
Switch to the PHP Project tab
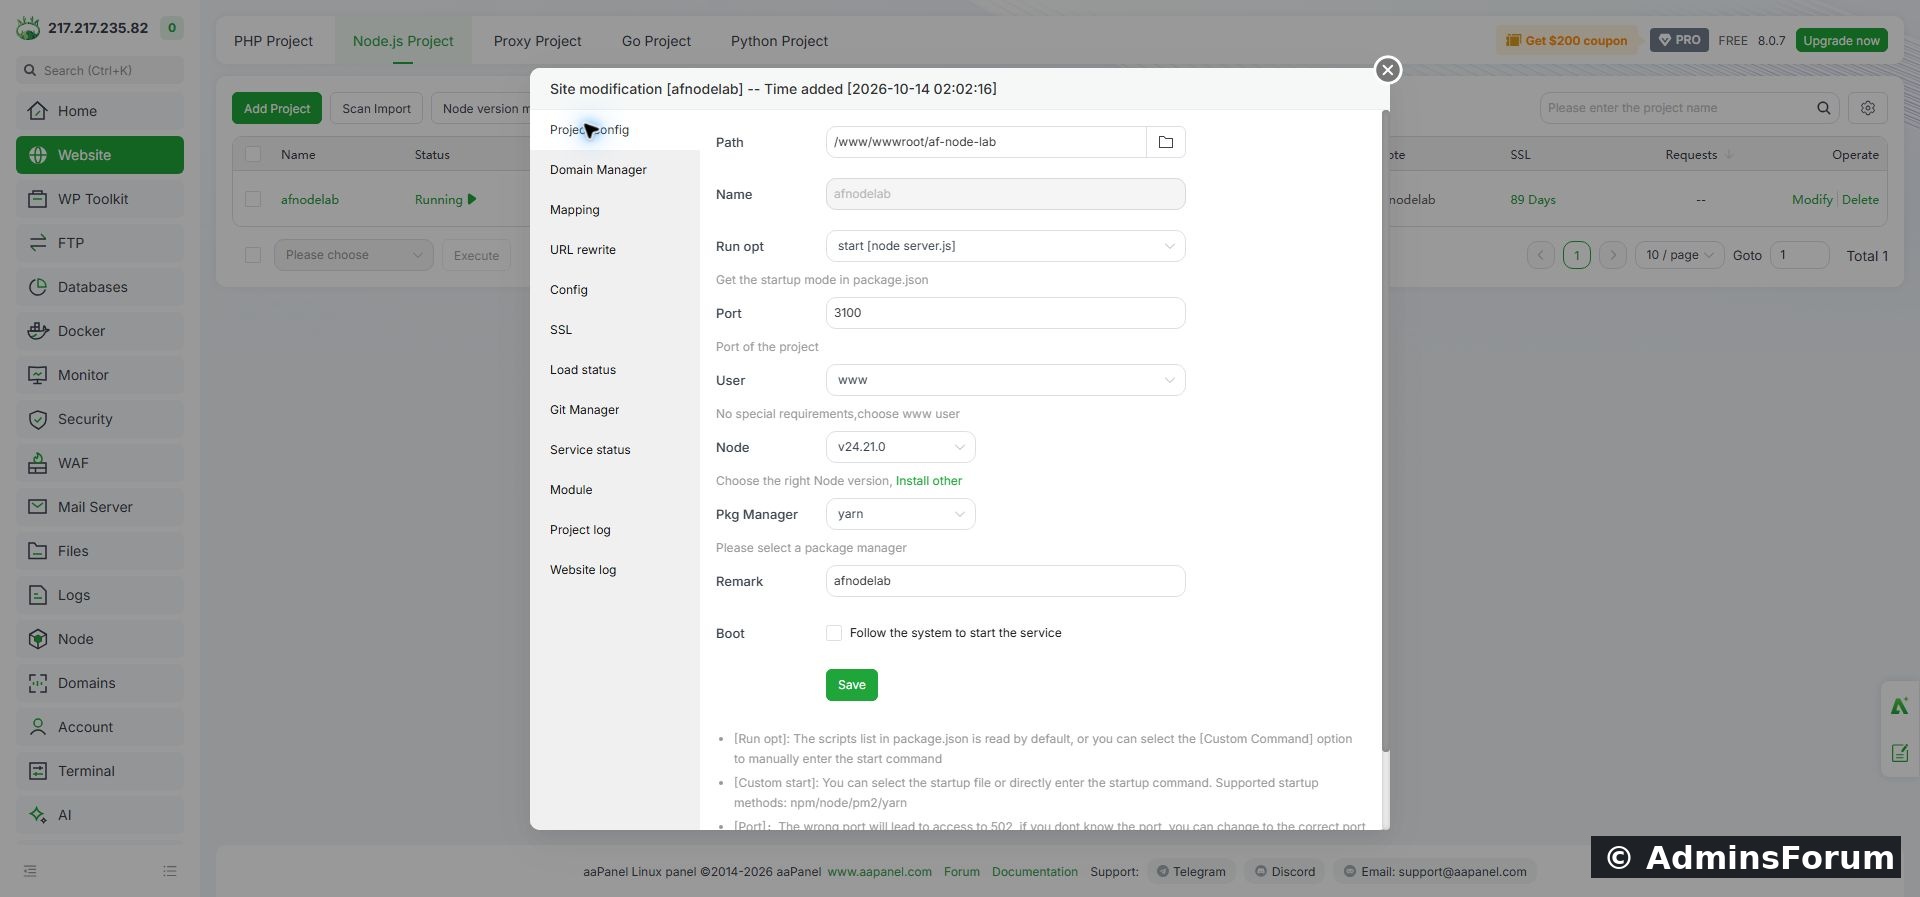click(274, 41)
